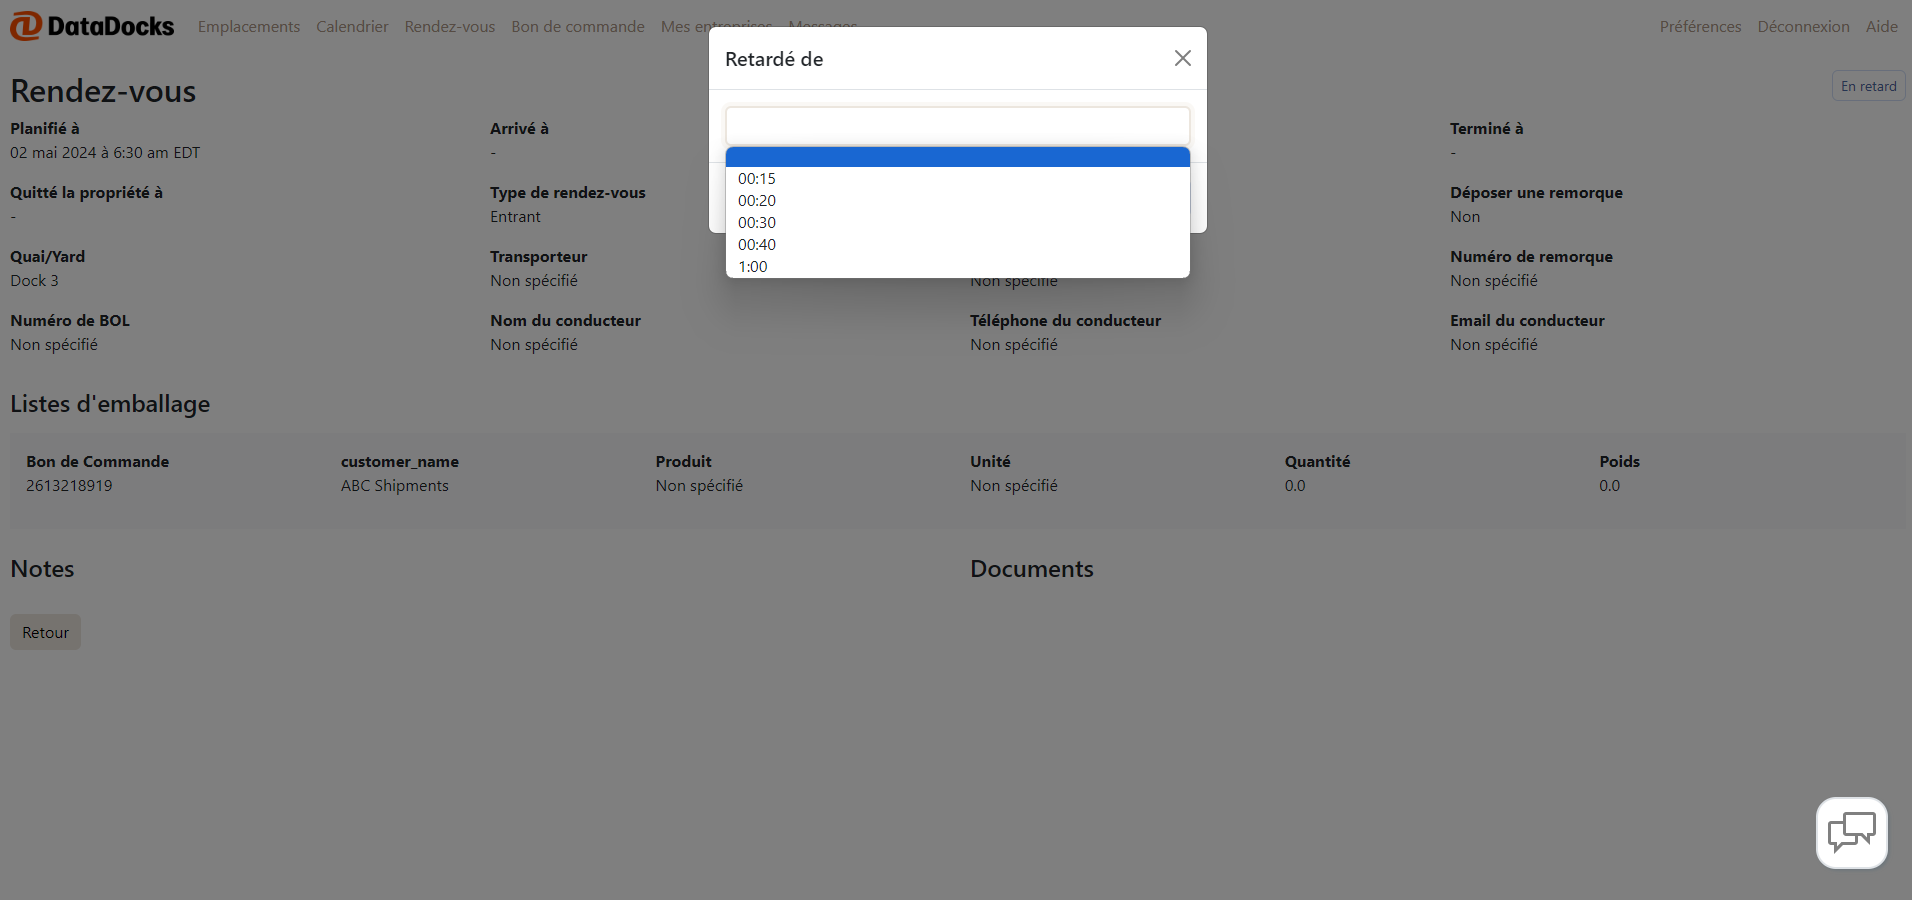Click the Documents heading
Image resolution: width=1912 pixels, height=900 pixels.
tap(1032, 568)
